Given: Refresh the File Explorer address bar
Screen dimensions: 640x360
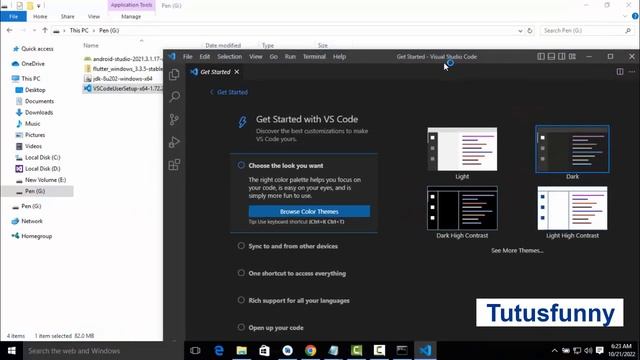Looking at the screenshot, I should pos(530,31).
